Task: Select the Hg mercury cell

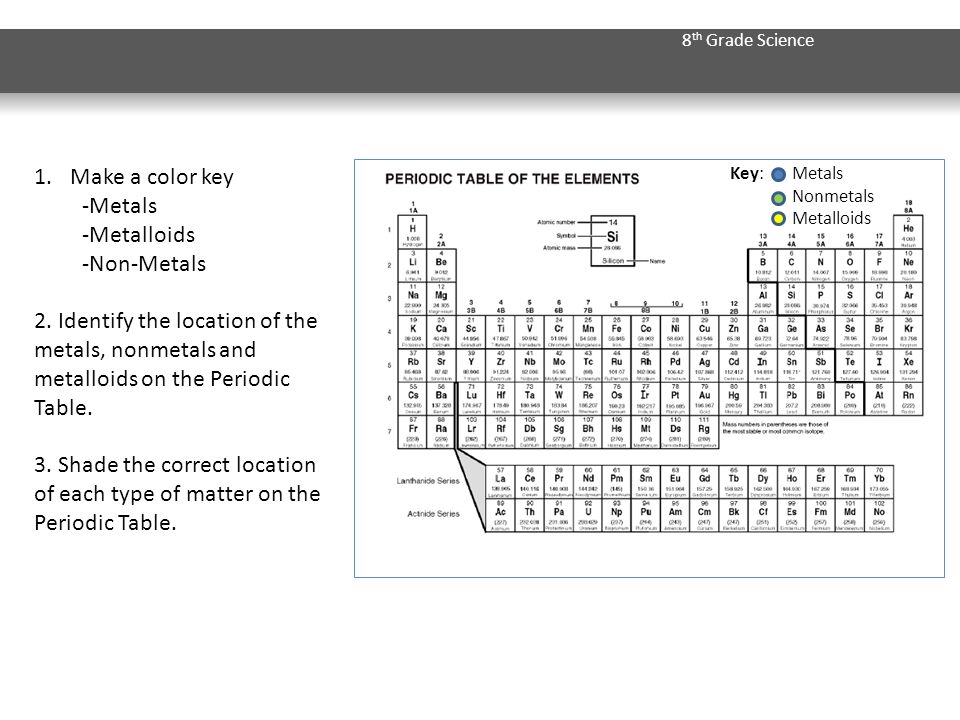Action: (733, 399)
